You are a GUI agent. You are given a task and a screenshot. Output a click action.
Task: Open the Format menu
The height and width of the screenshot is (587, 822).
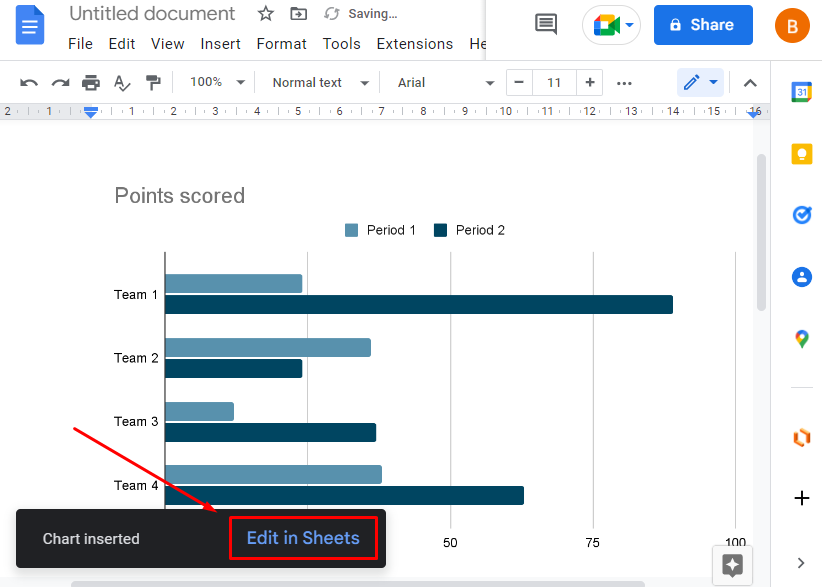281,44
